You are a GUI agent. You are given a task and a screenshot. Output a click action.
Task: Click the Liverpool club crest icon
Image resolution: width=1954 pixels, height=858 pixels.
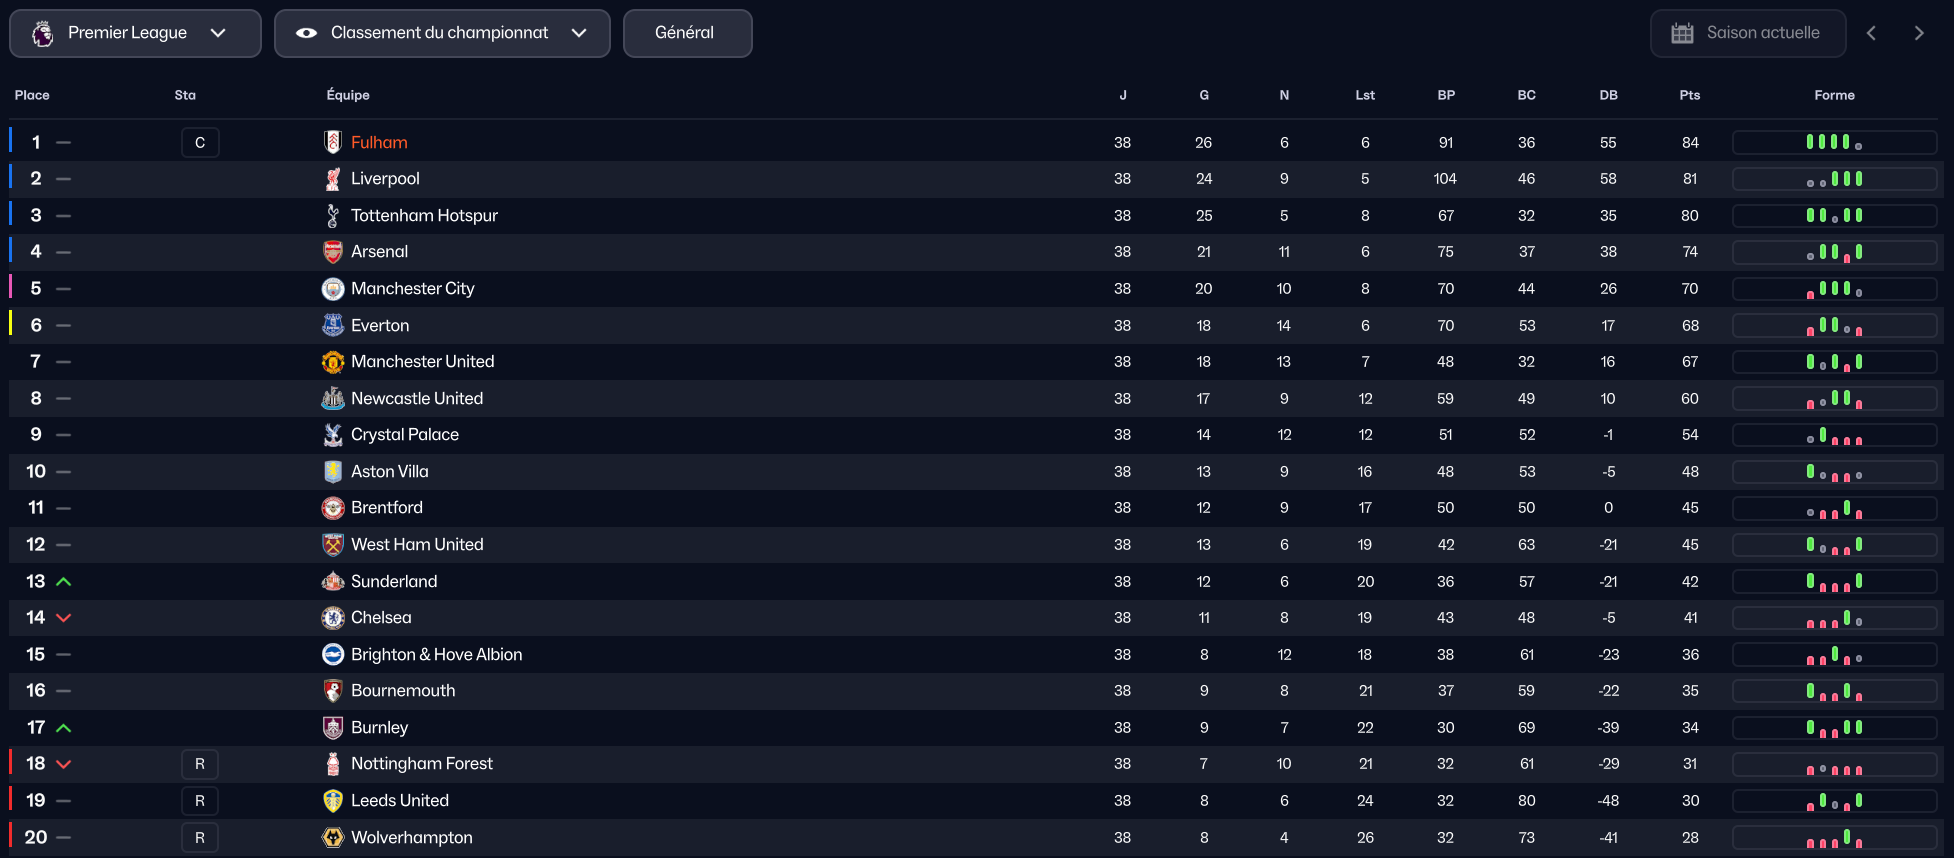[333, 179]
